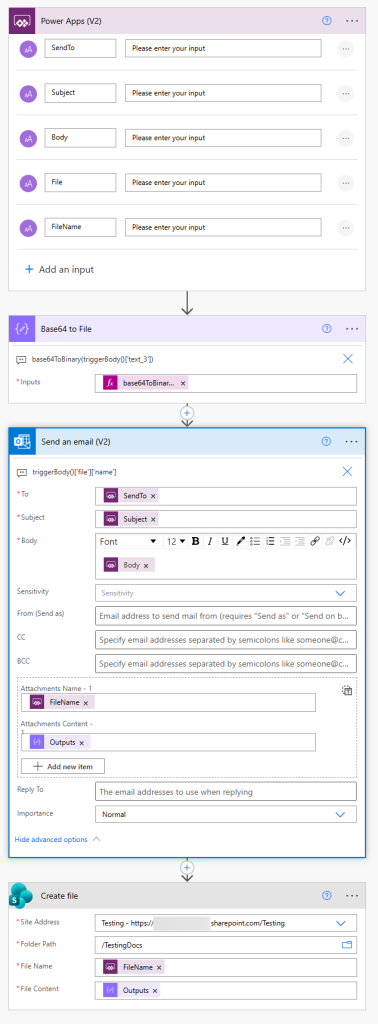Open options menu for Subject input row
Screen dimensions: 378x1024
pos(345,93)
